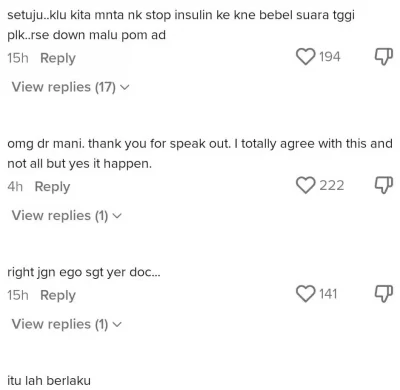Like the 'right jgn ego' comment

pyautogui.click(x=305, y=294)
